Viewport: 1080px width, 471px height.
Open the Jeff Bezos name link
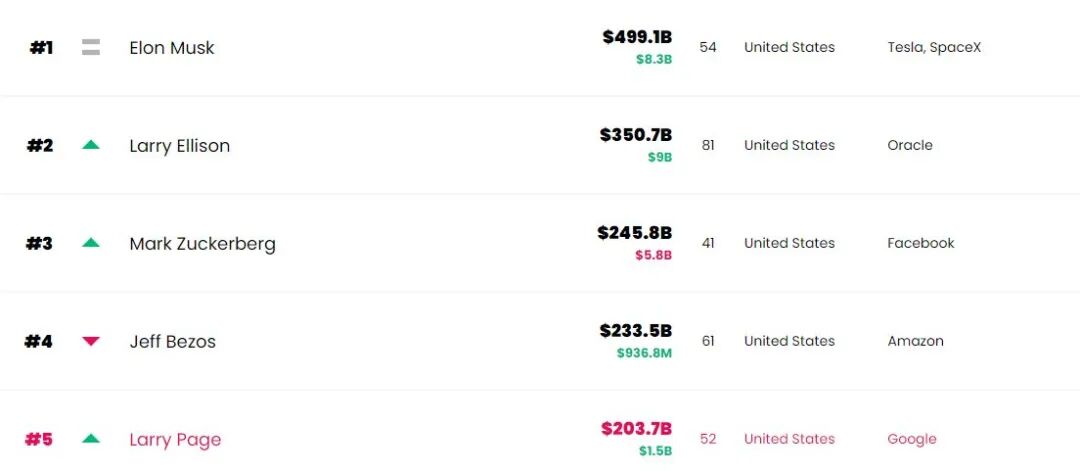(172, 342)
